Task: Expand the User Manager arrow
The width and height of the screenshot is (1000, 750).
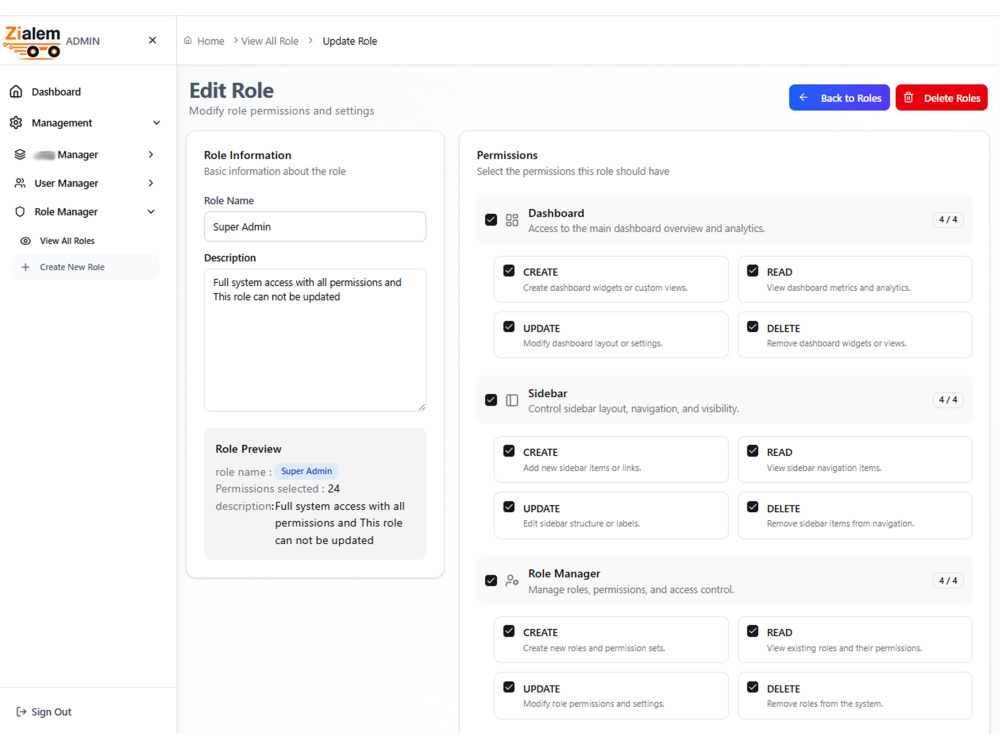Action: [151, 183]
